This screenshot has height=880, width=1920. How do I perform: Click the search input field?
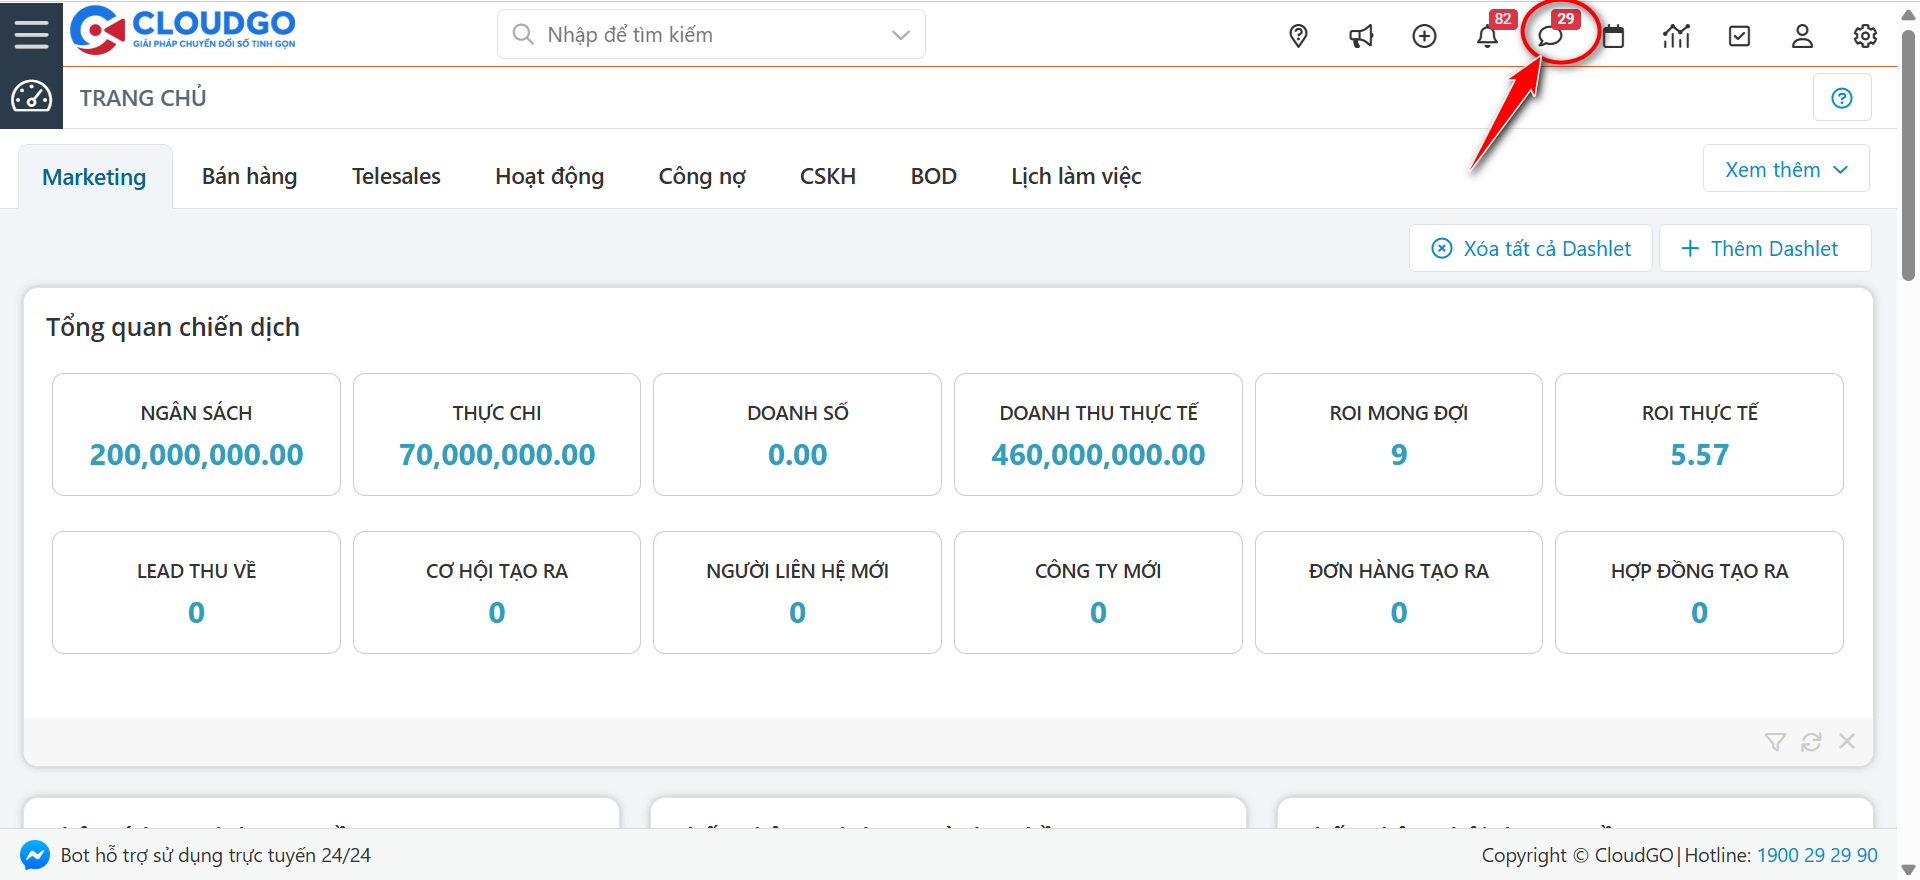(x=700, y=35)
